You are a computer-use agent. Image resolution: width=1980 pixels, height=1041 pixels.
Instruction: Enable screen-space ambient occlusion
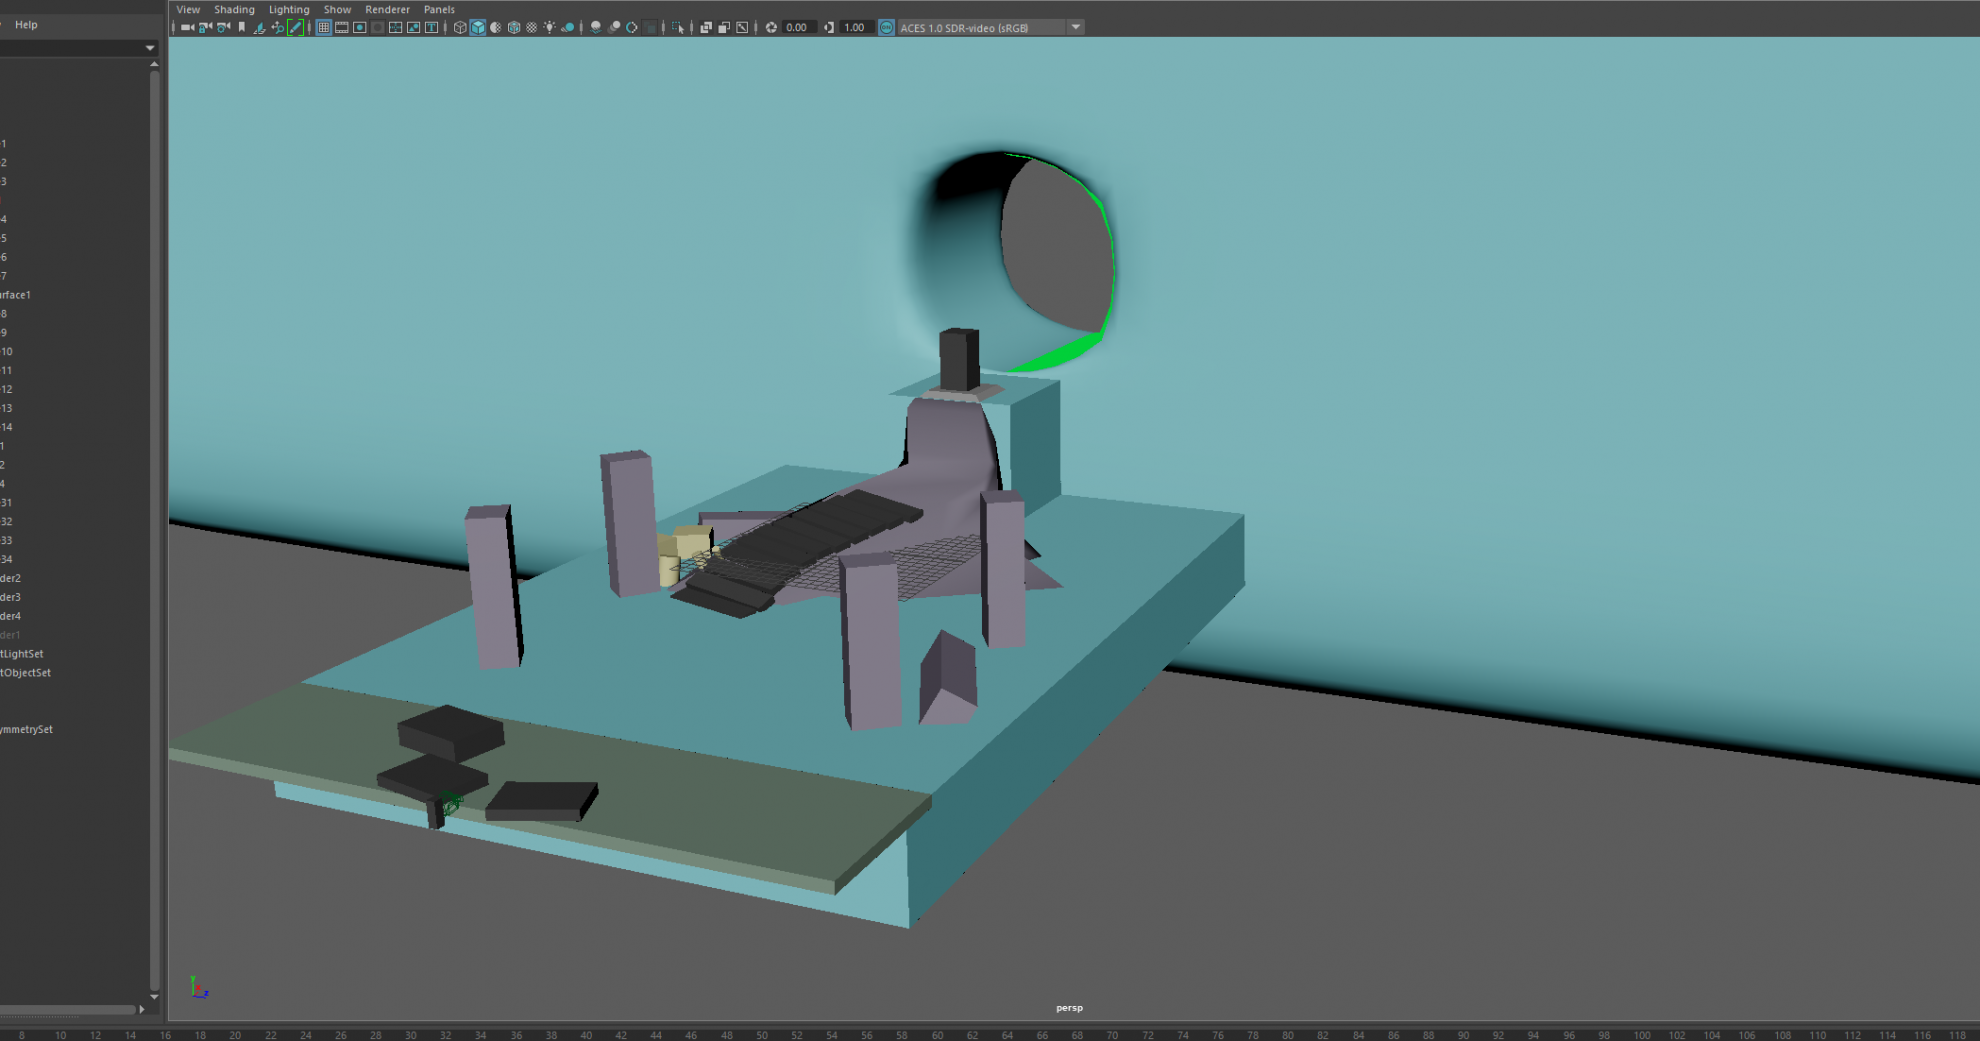pyautogui.click(x=596, y=27)
